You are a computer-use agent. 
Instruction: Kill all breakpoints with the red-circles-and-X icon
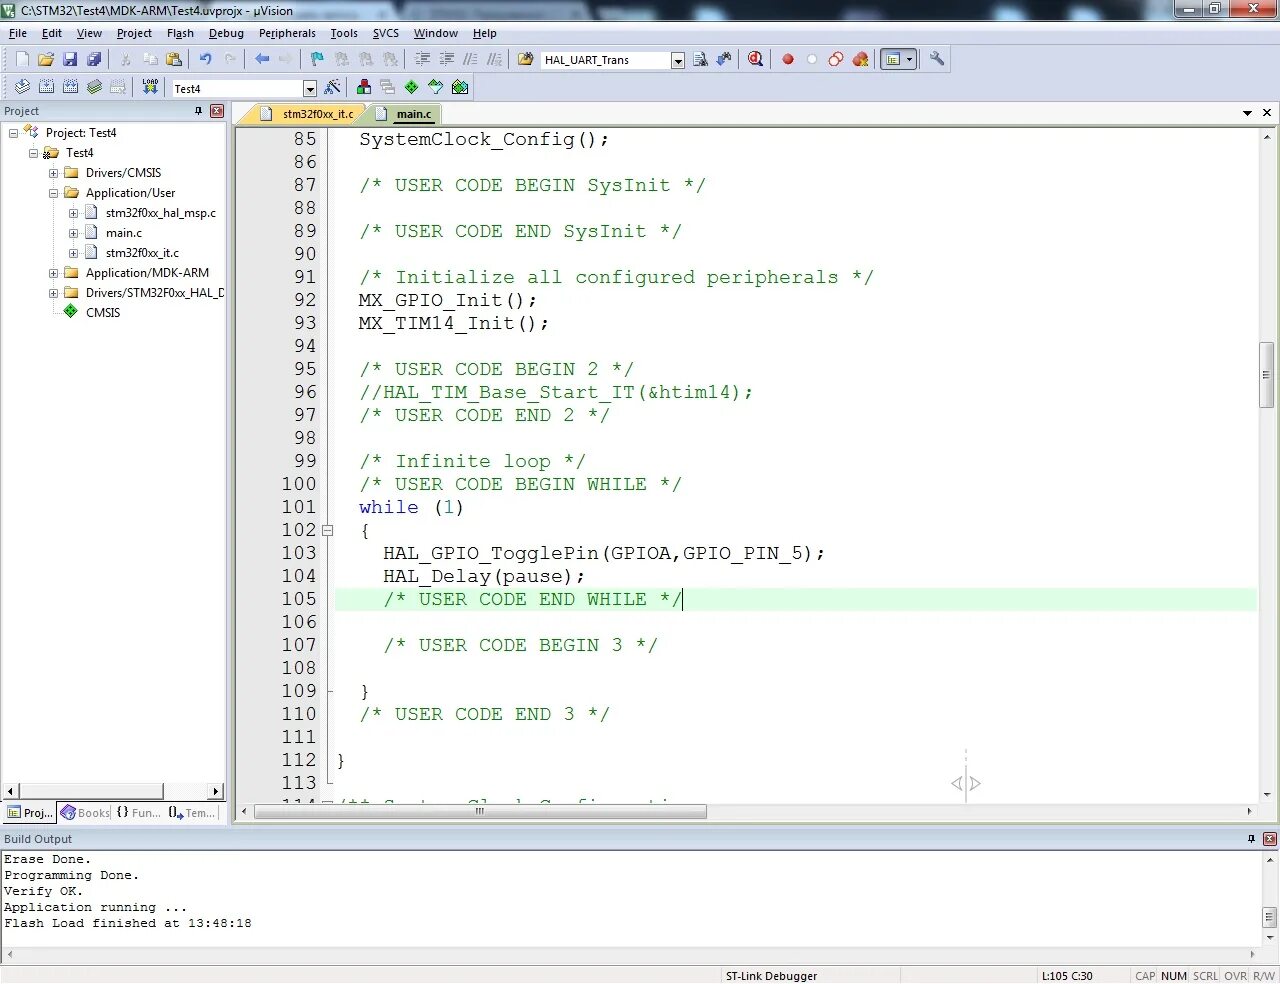tap(860, 59)
